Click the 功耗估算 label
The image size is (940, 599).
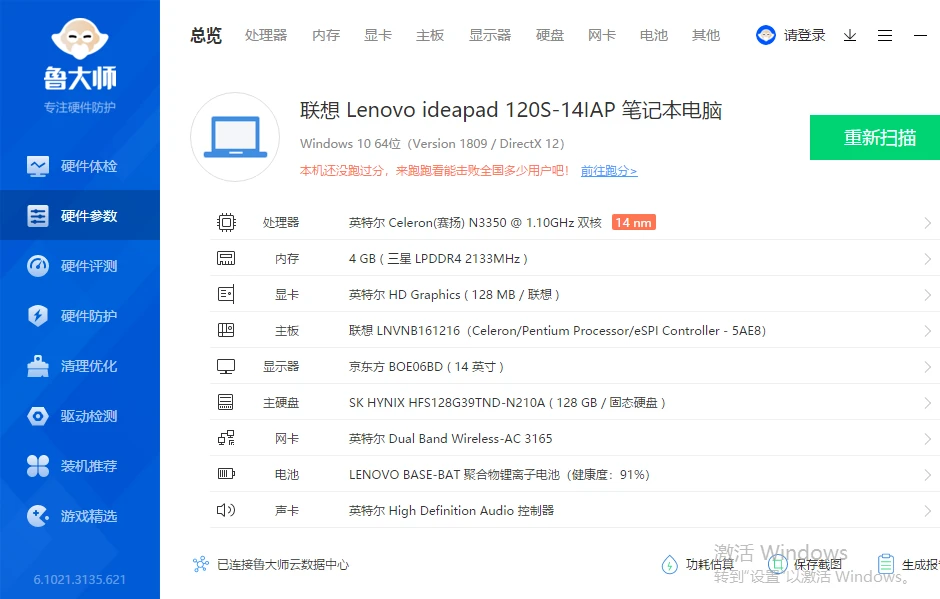tap(710, 564)
